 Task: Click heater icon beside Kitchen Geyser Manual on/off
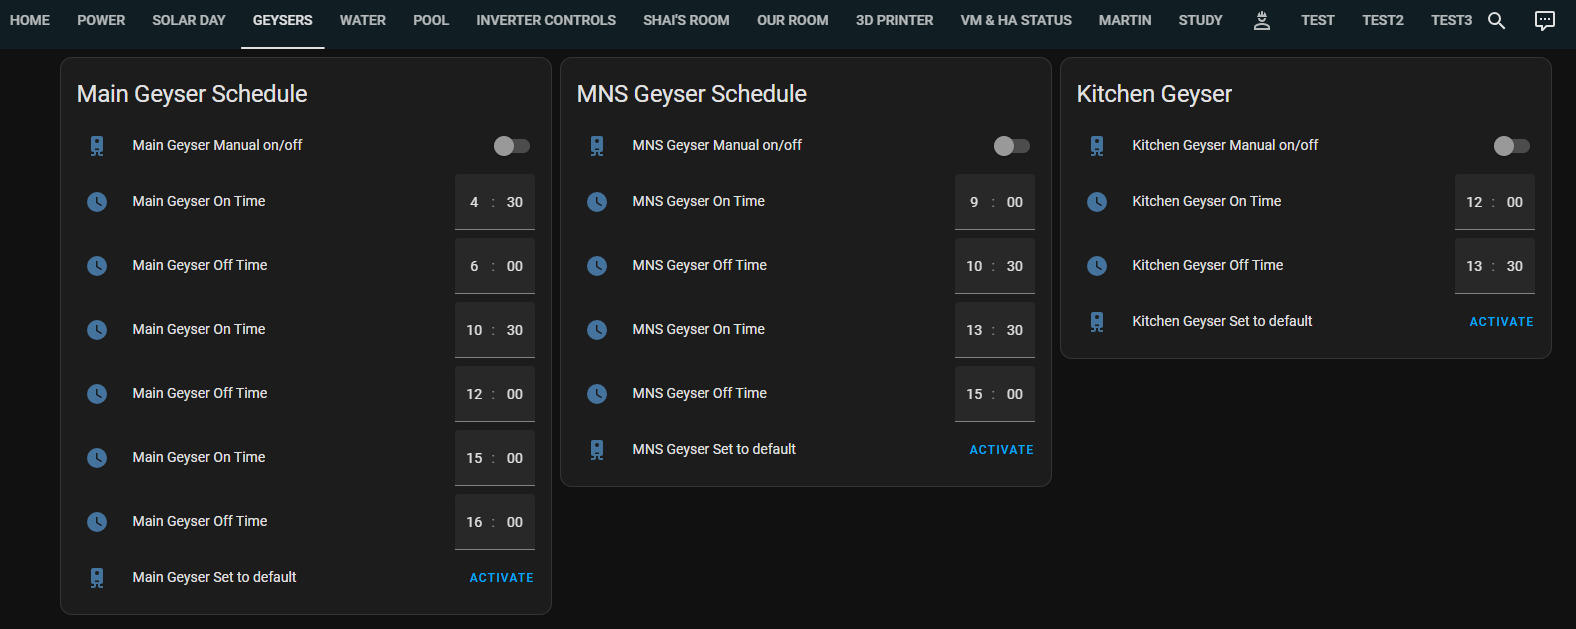point(1097,146)
